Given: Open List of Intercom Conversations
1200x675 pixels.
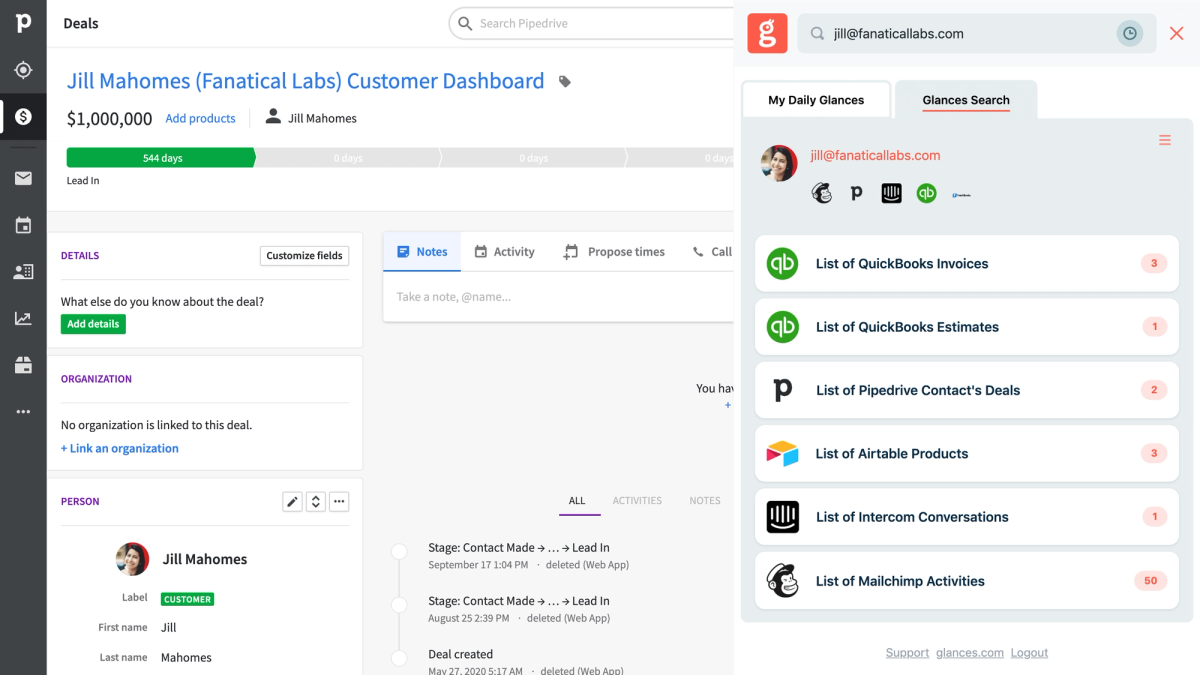Looking at the screenshot, I should click(x=967, y=517).
